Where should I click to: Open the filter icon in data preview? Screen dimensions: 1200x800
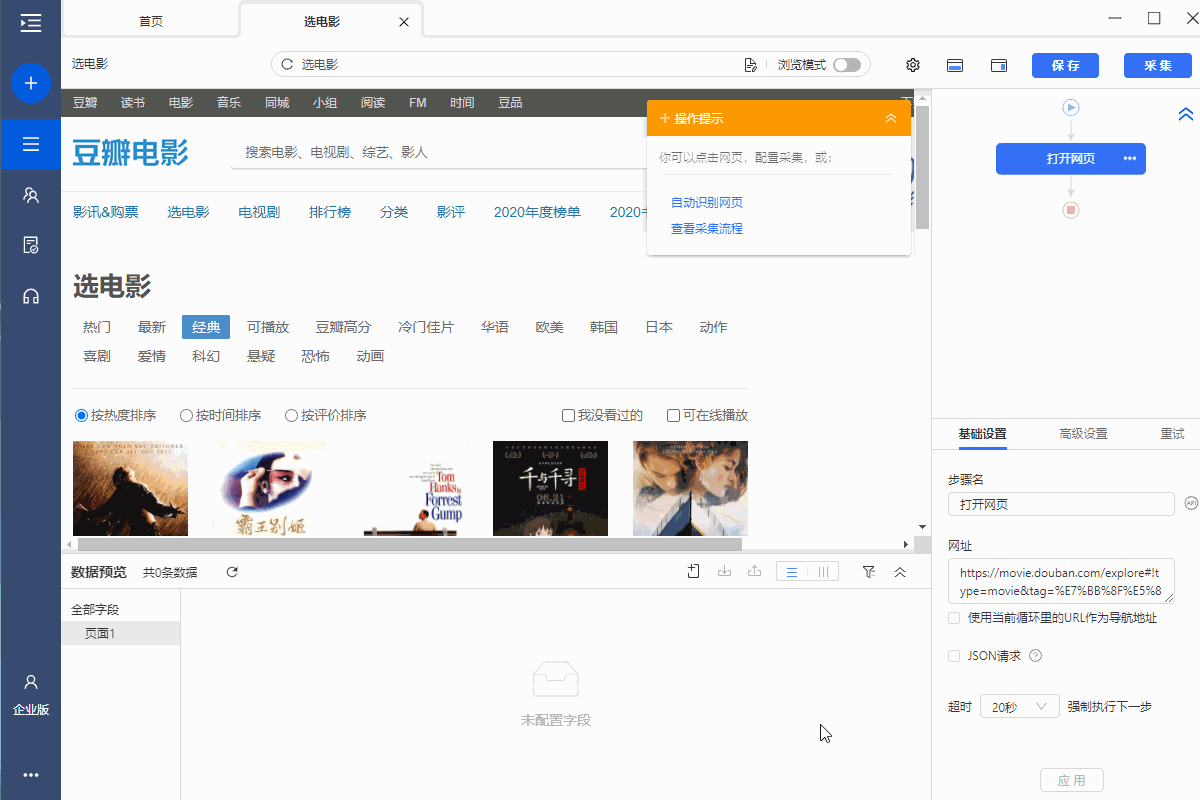(869, 572)
